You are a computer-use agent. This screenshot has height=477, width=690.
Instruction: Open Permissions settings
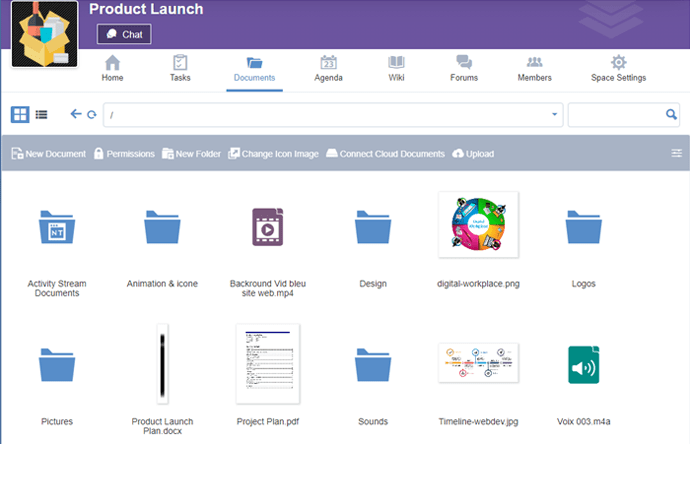(124, 154)
